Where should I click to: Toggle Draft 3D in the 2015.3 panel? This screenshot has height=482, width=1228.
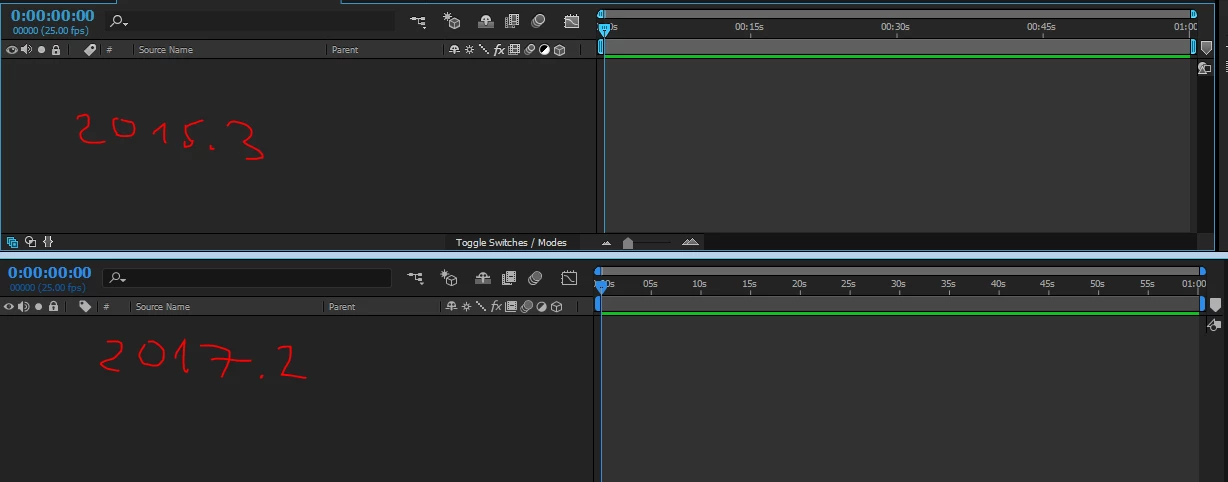pos(452,21)
